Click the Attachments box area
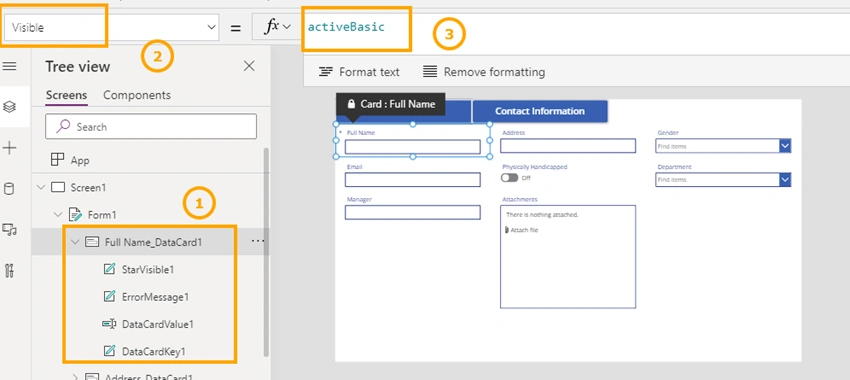Image resolution: width=850 pixels, height=380 pixels. pyautogui.click(x=568, y=256)
